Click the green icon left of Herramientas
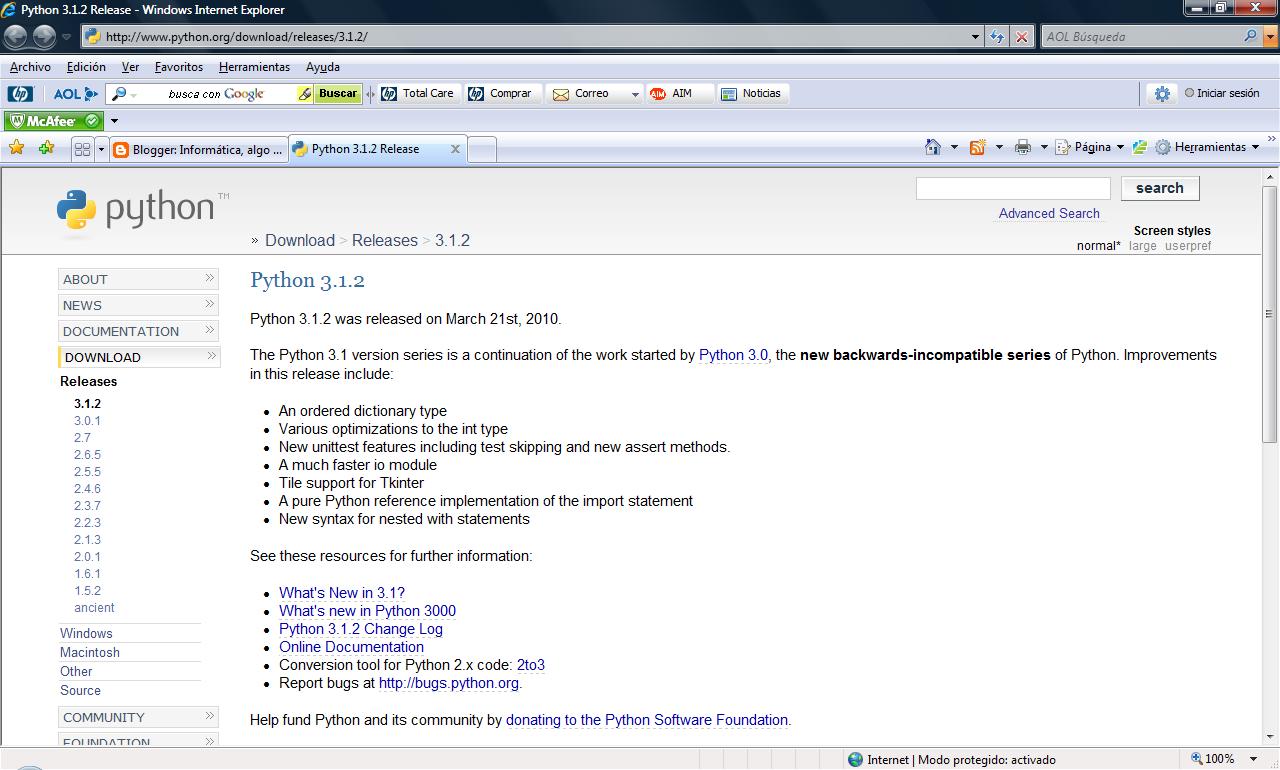 (x=1141, y=147)
